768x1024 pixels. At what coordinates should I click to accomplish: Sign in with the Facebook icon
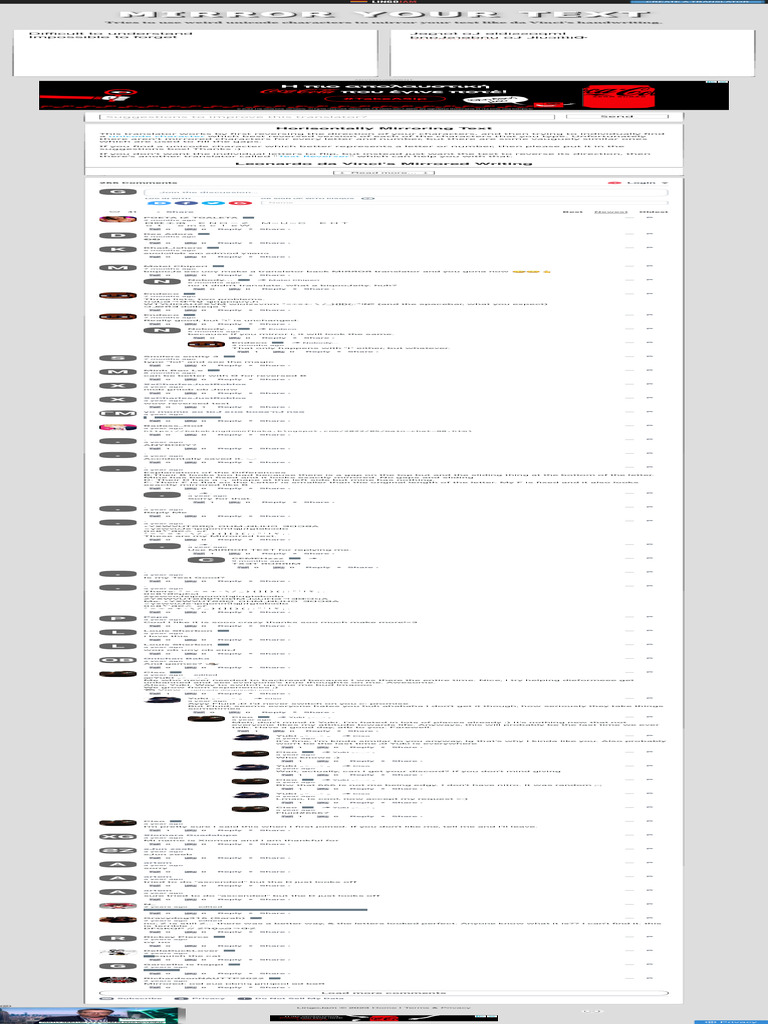pos(185,203)
